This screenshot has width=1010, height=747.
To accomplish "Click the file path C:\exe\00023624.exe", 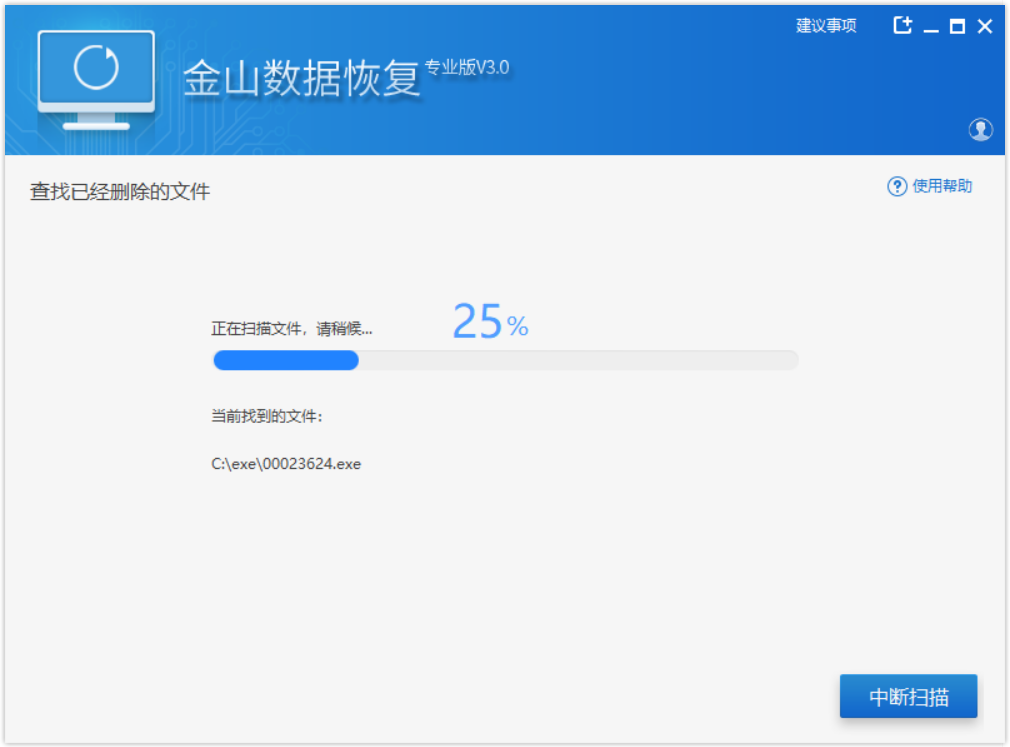I will (286, 464).
